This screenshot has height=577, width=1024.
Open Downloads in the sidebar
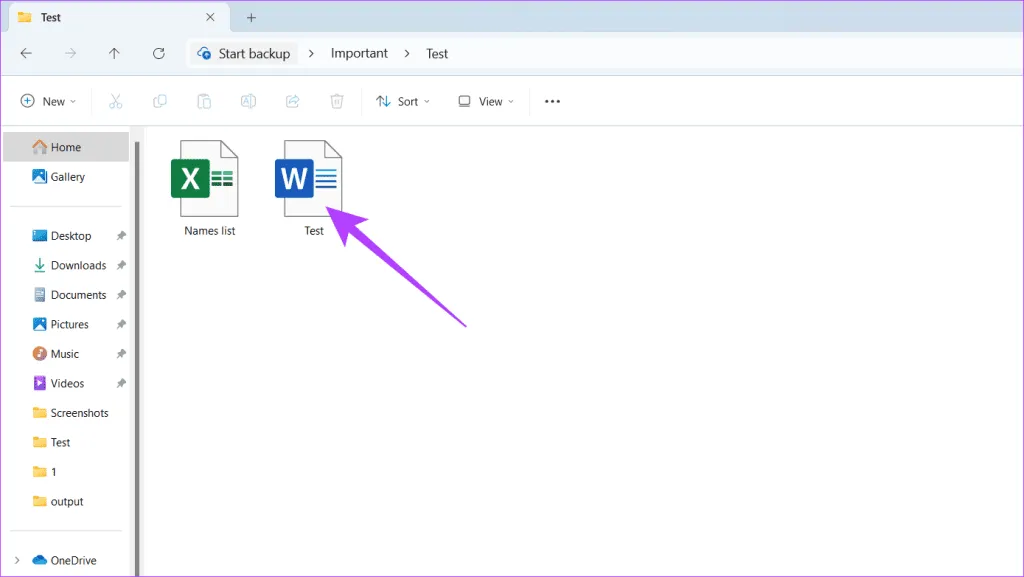tap(78, 265)
